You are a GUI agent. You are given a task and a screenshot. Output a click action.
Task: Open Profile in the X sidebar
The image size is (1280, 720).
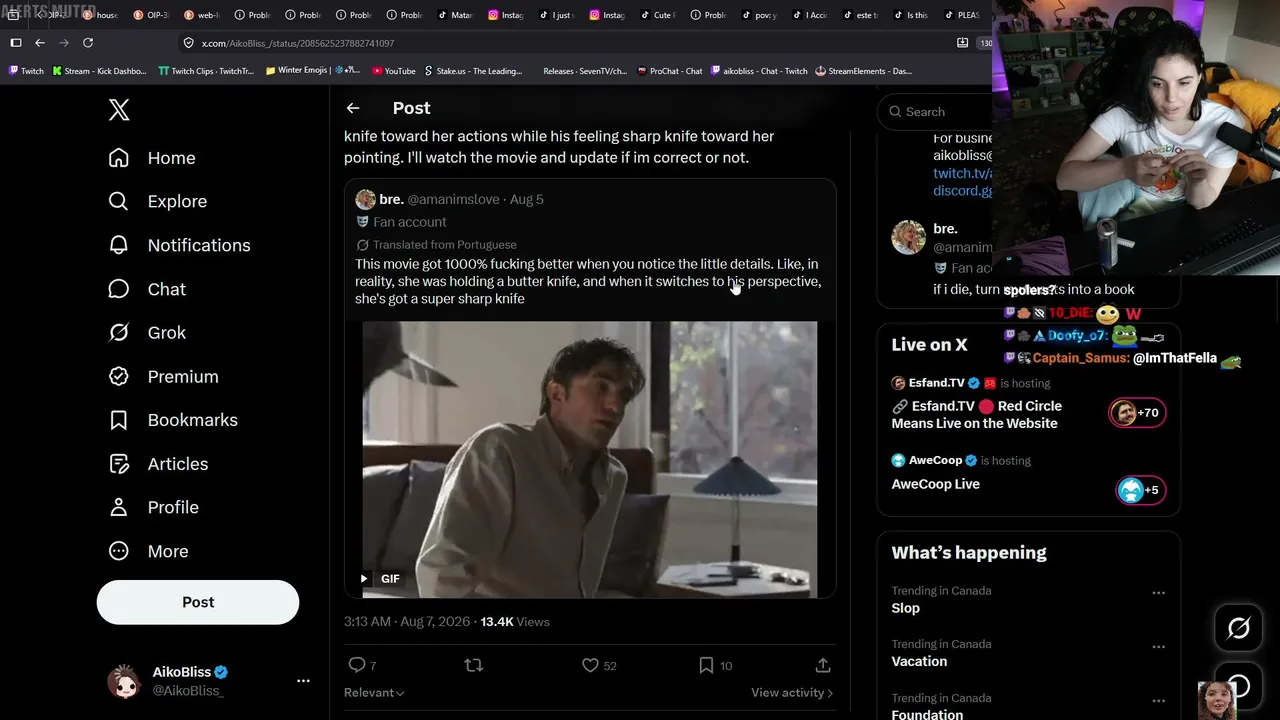[153, 507]
